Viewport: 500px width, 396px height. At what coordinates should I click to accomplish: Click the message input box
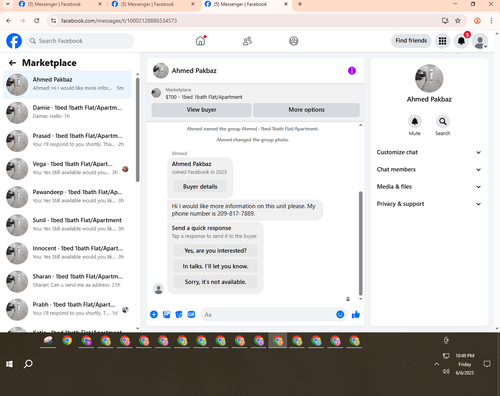click(x=273, y=314)
